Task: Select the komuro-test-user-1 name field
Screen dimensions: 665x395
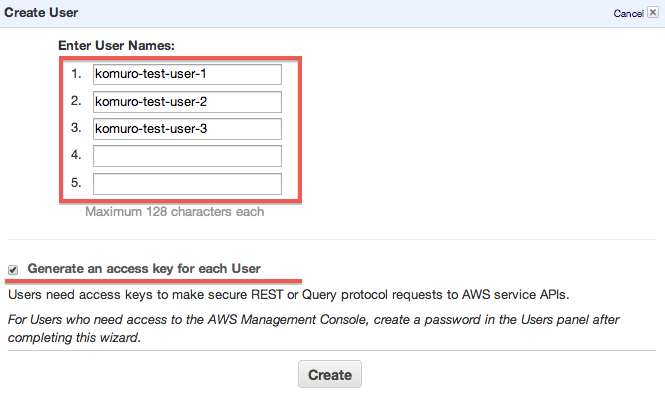Action: 187,74
